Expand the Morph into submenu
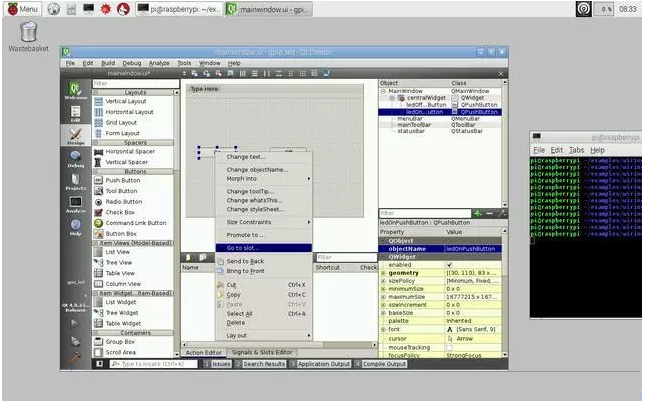 (266, 178)
